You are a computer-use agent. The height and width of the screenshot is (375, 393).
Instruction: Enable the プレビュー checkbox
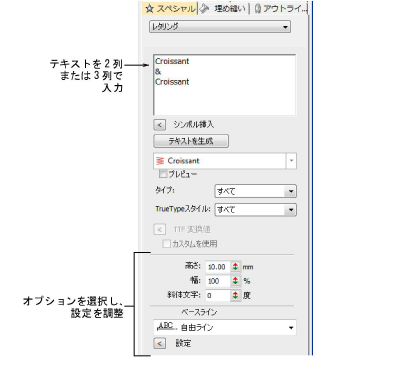(x=163, y=174)
